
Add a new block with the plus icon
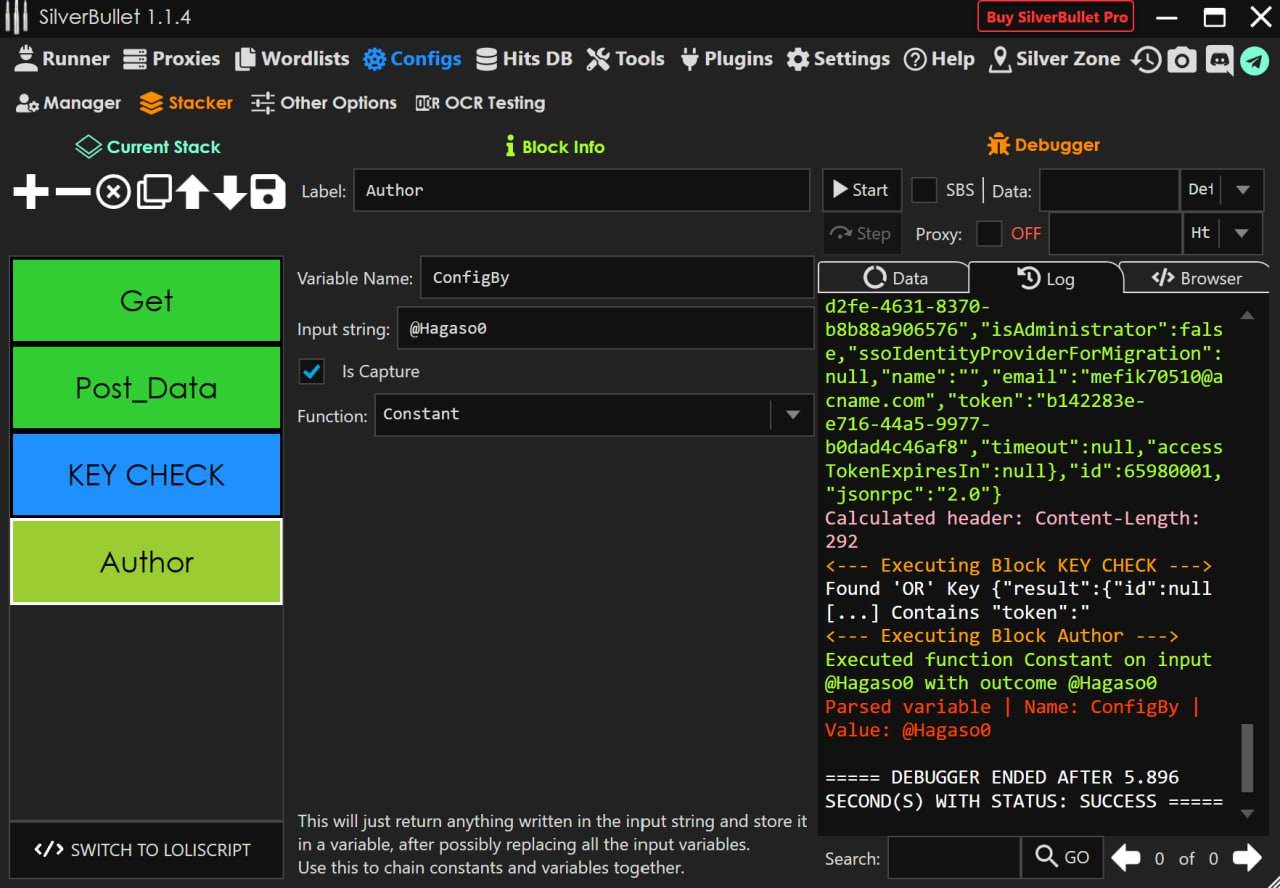pos(31,191)
